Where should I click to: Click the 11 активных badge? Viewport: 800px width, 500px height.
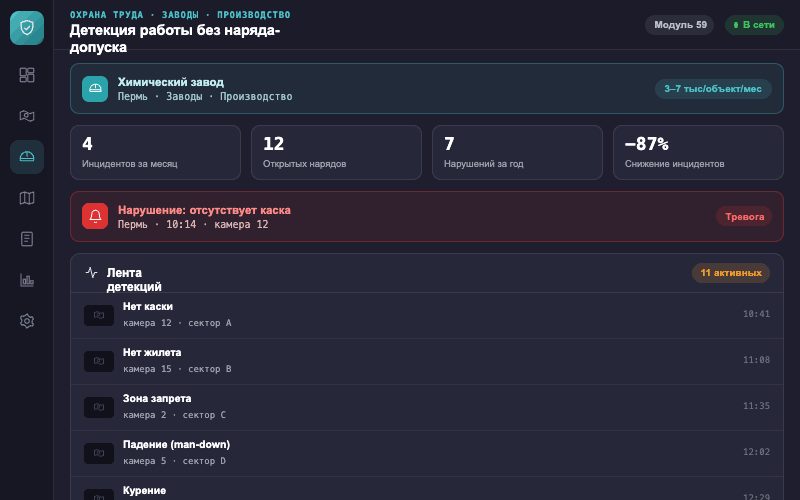coord(731,272)
